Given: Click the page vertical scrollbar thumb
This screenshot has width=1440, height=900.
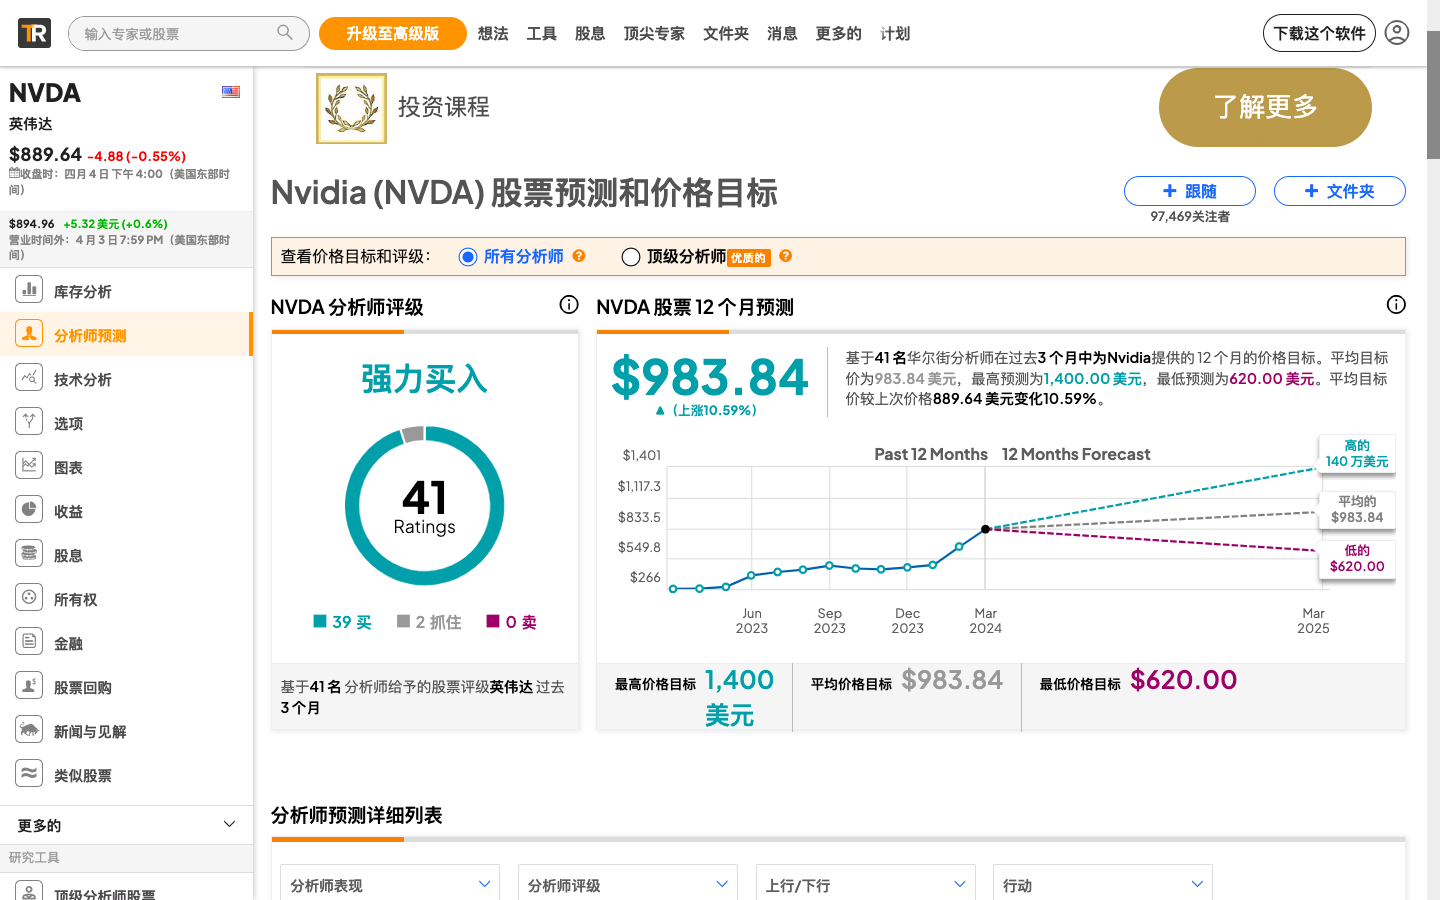Looking at the screenshot, I should (x=1433, y=95).
